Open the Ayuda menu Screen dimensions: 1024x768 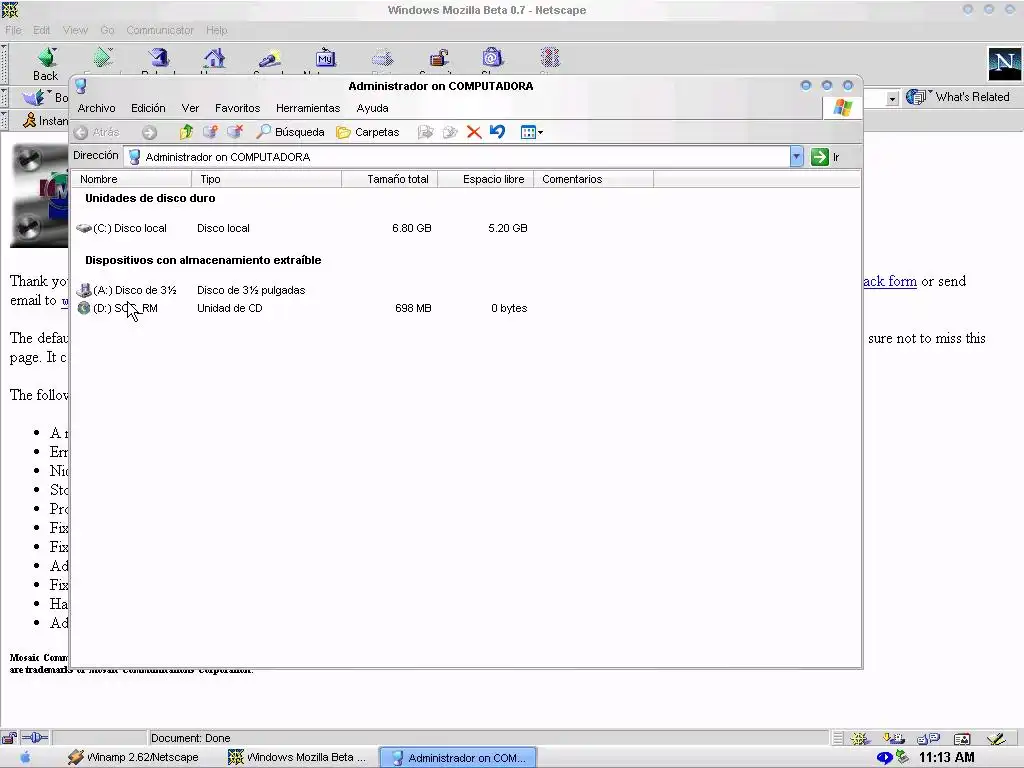coord(372,108)
